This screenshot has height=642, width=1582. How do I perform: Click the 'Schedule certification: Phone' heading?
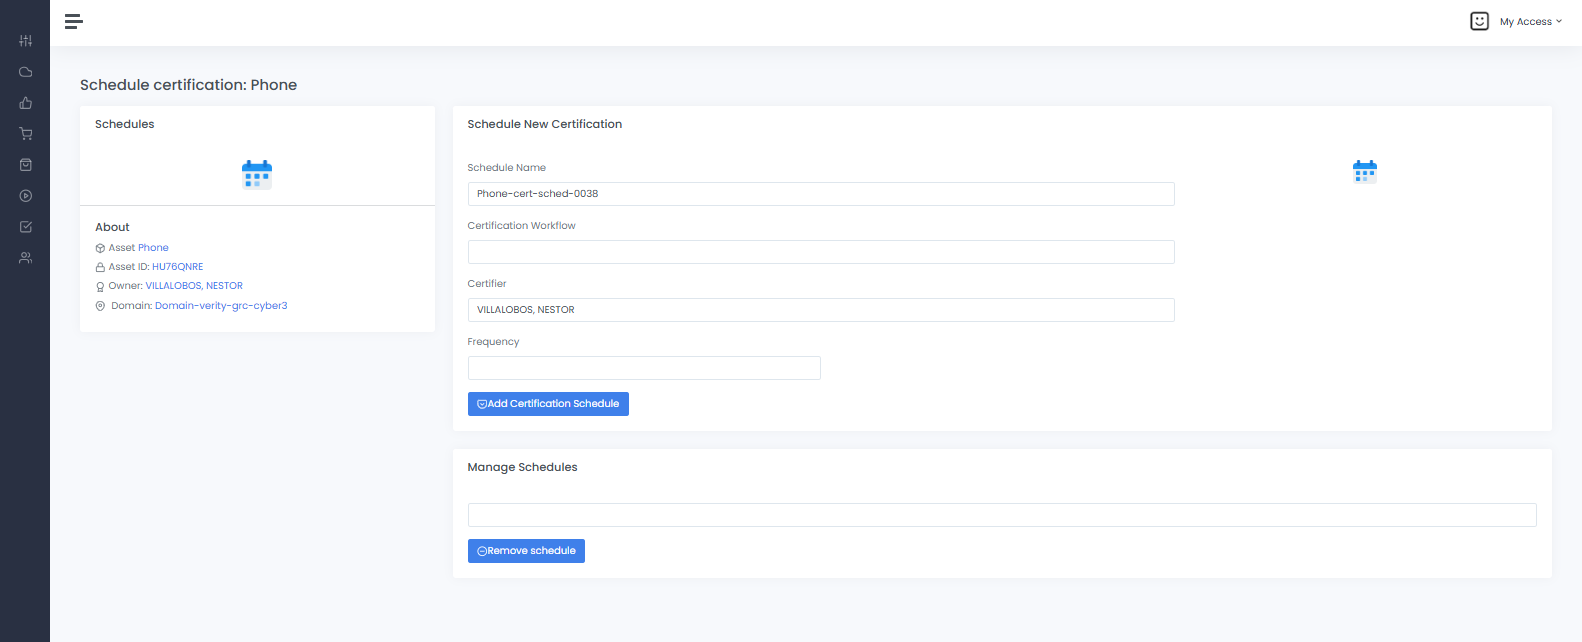tap(188, 85)
